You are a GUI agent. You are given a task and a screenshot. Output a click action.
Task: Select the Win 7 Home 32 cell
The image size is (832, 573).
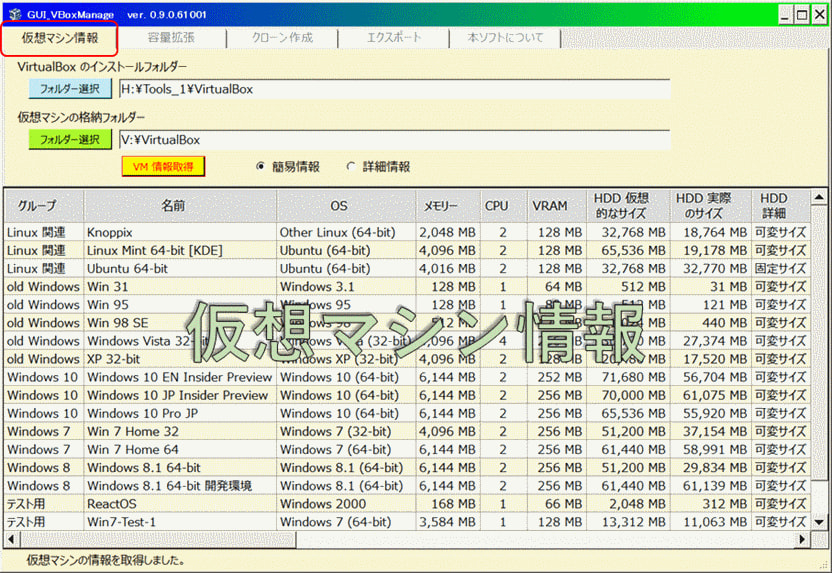click(180, 431)
